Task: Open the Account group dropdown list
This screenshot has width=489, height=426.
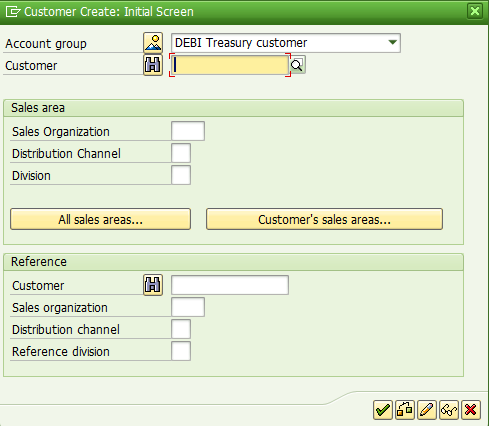Action: [393, 43]
